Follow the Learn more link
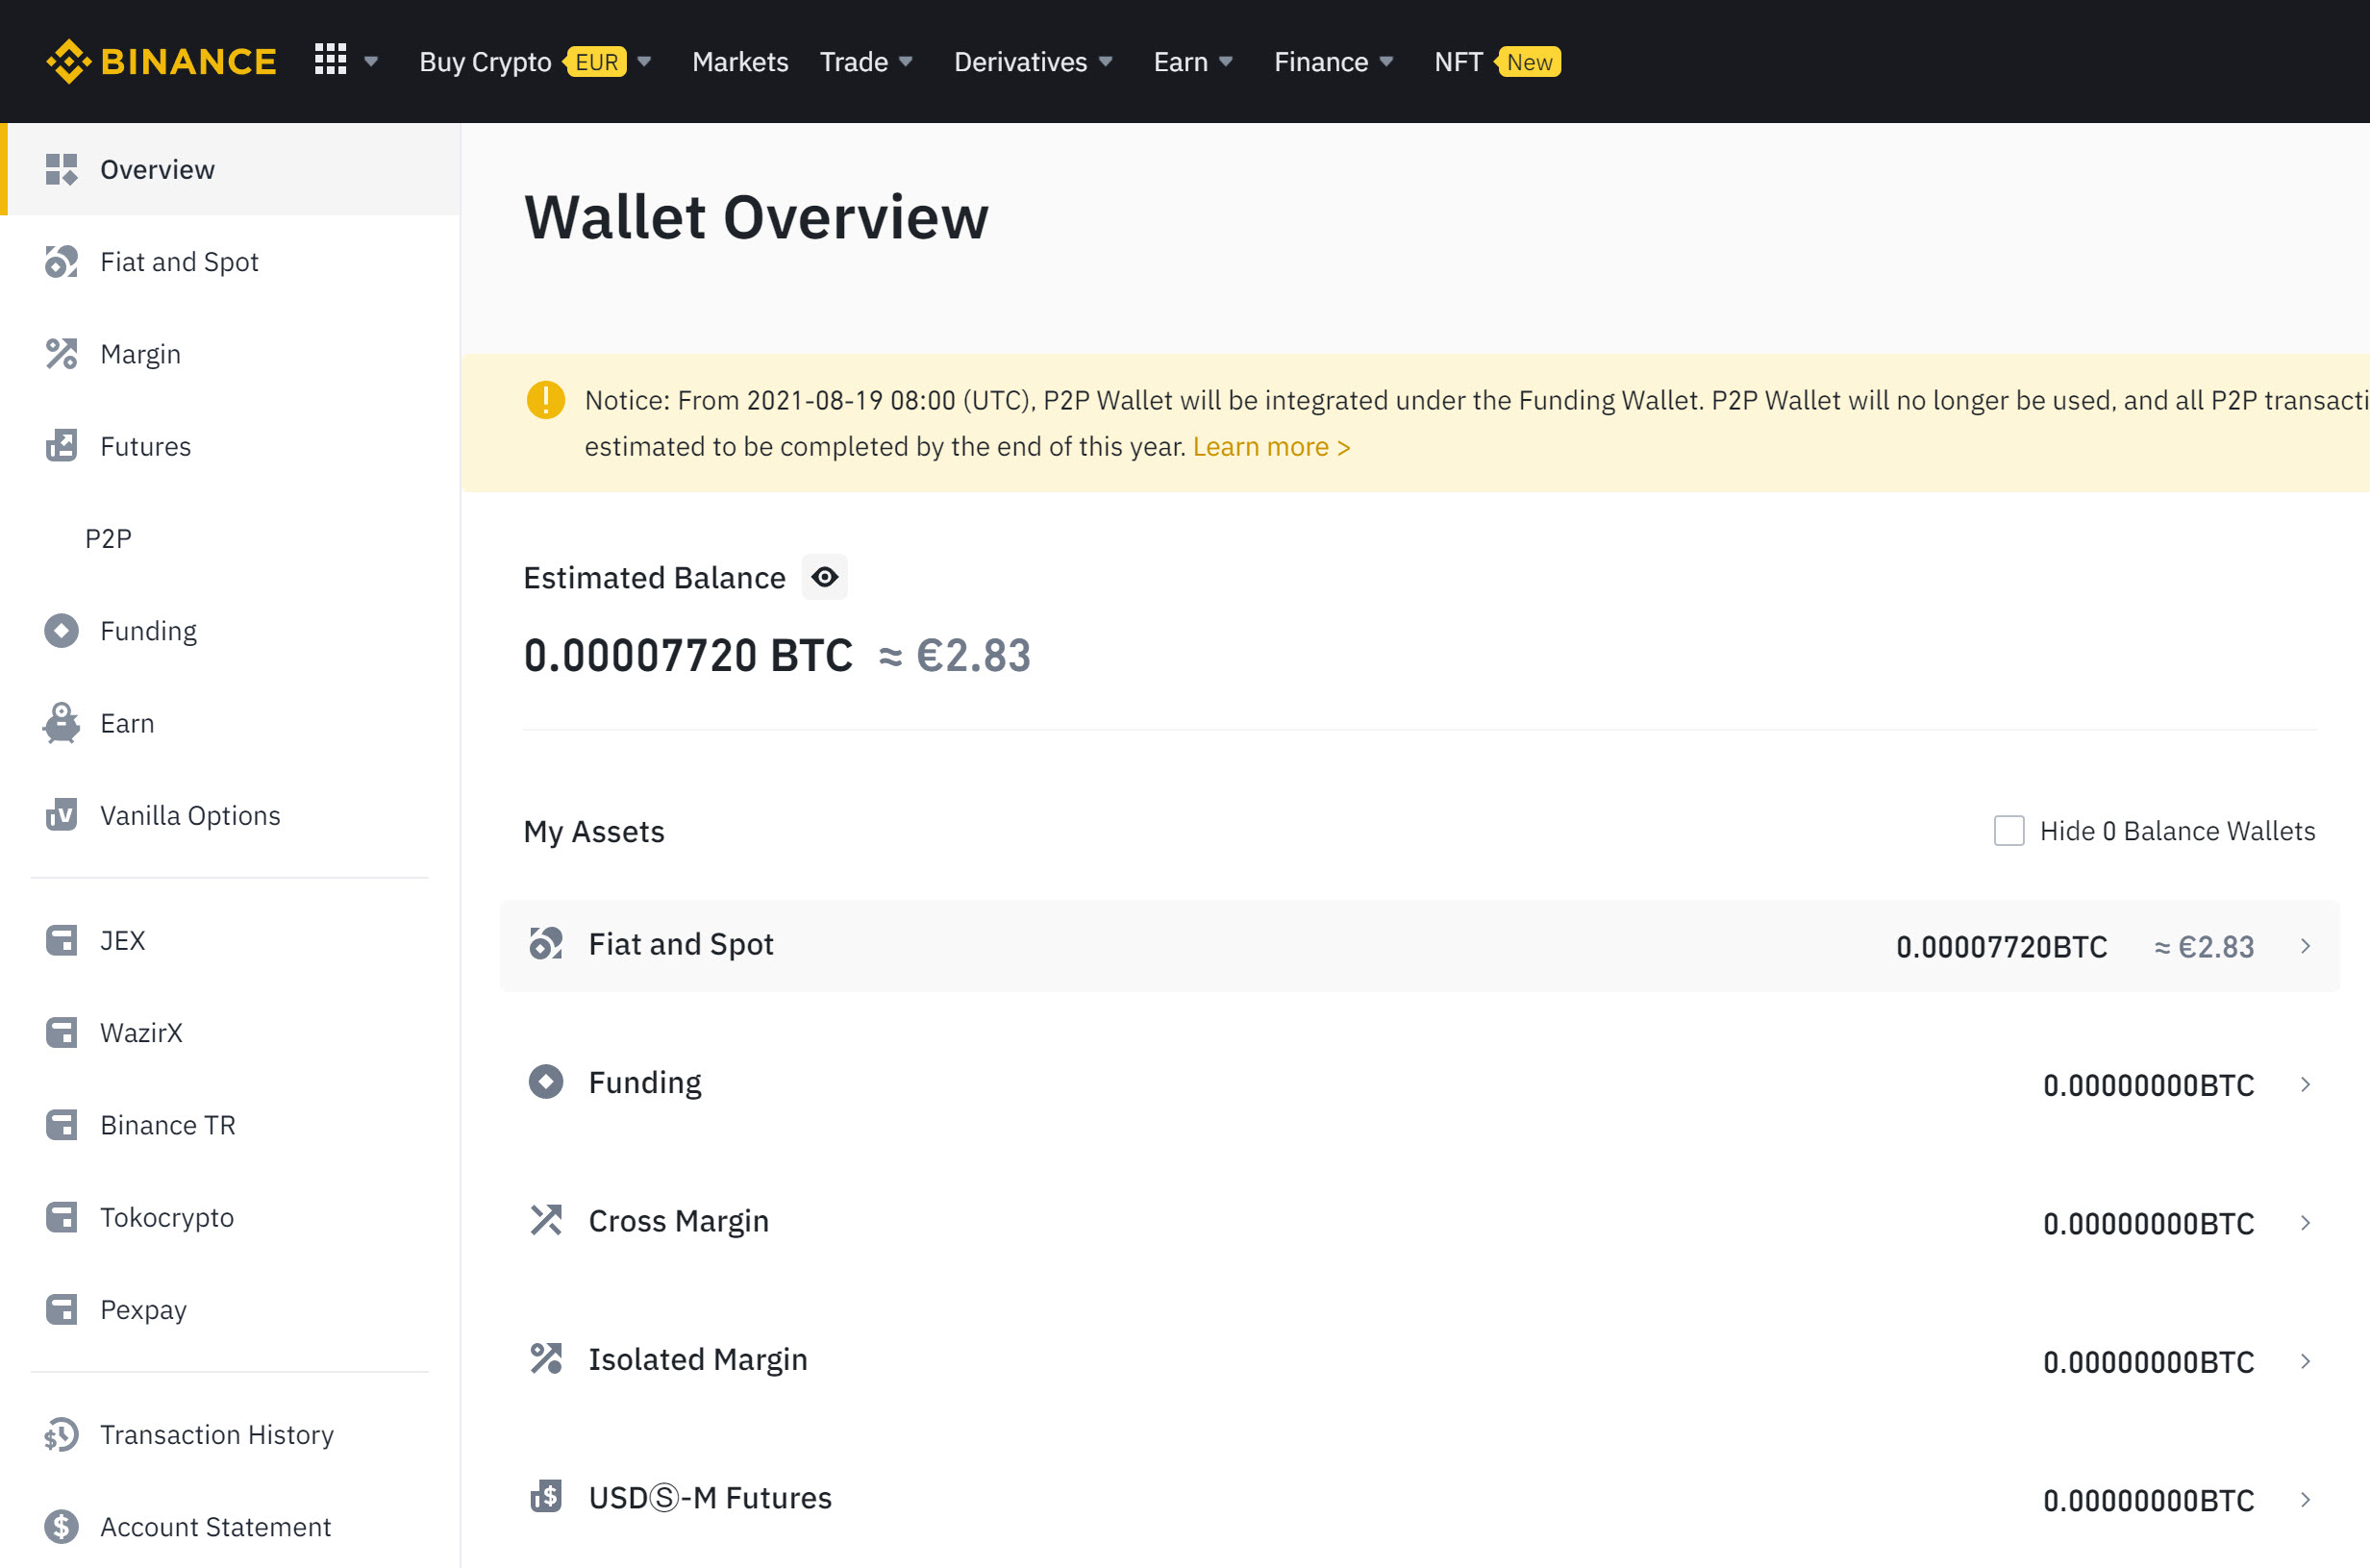The height and width of the screenshot is (1568, 2370). point(1271,446)
